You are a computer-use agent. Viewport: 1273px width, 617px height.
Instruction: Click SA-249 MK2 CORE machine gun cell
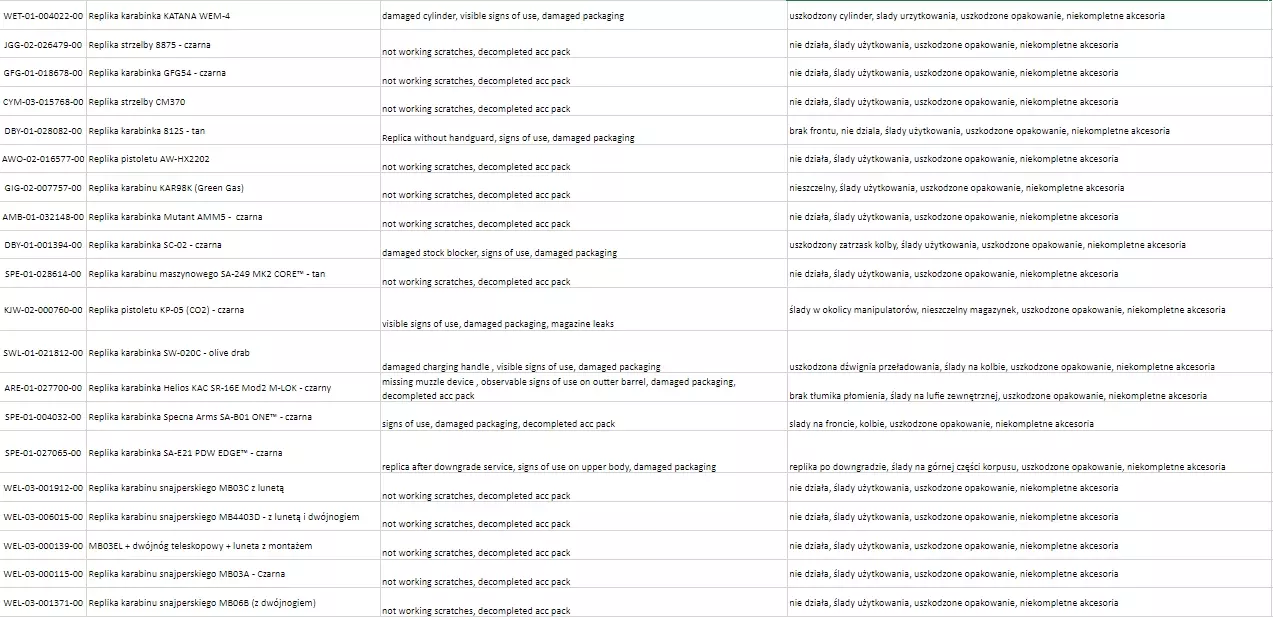tap(206, 274)
